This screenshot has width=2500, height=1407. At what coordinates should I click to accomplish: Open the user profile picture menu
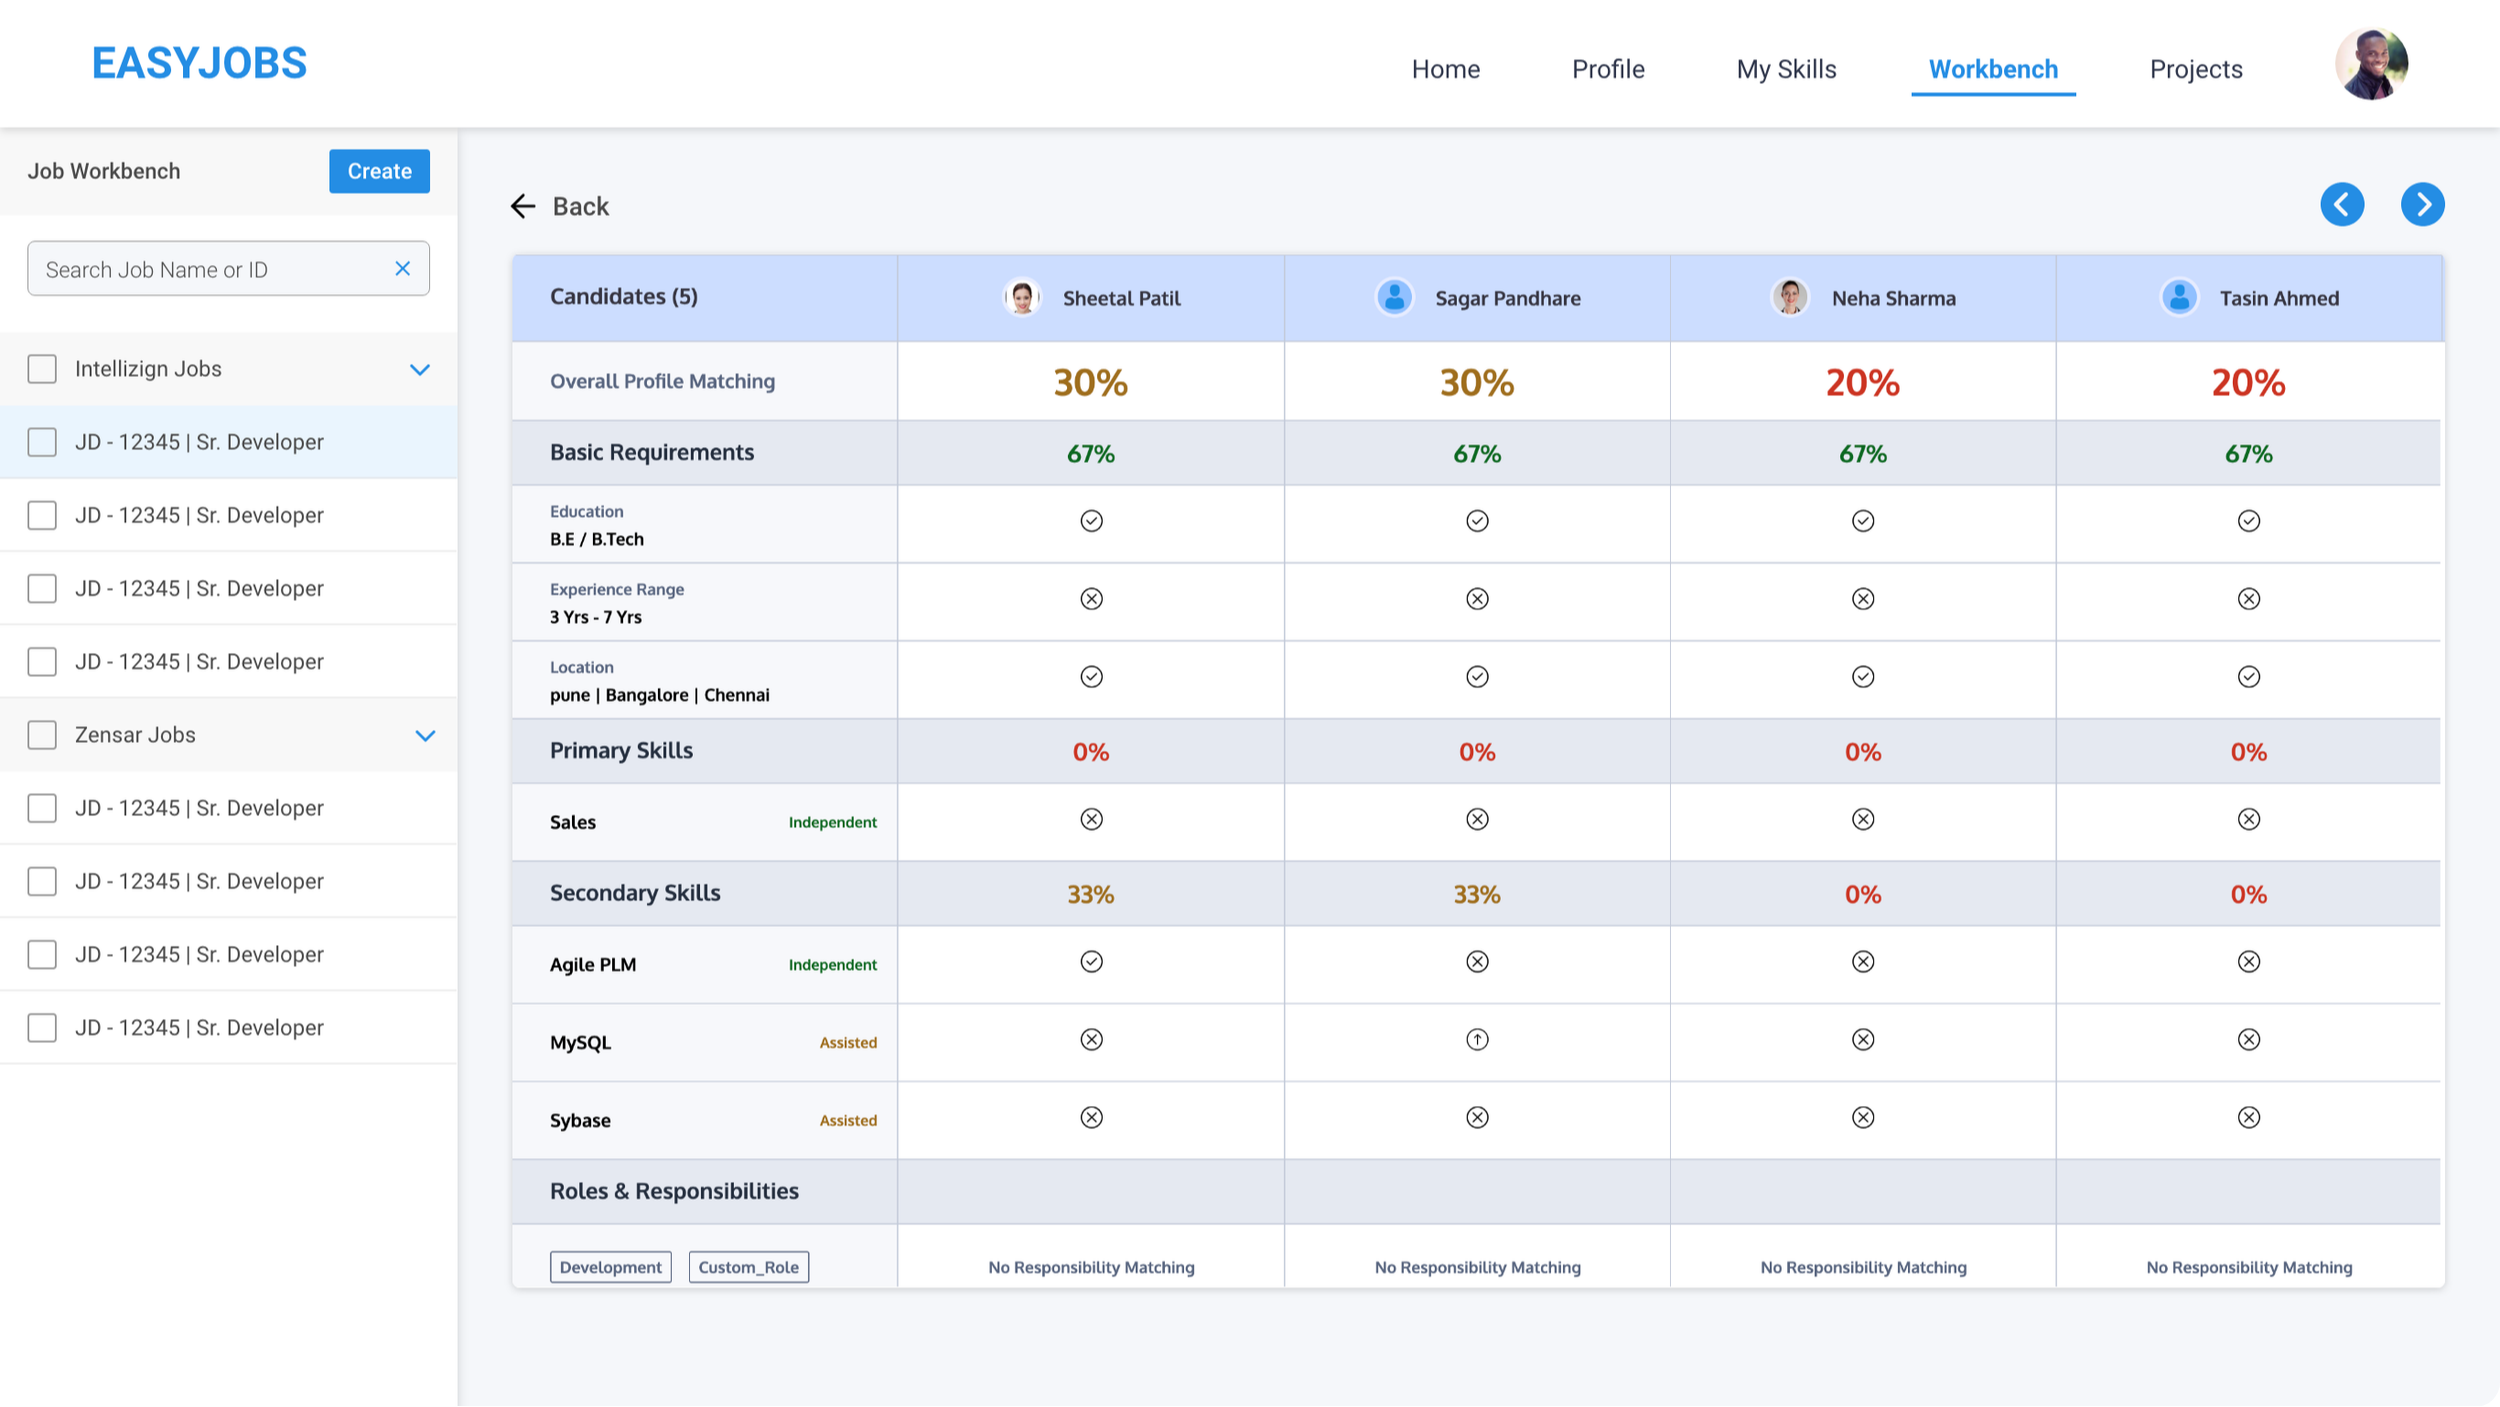click(2371, 65)
